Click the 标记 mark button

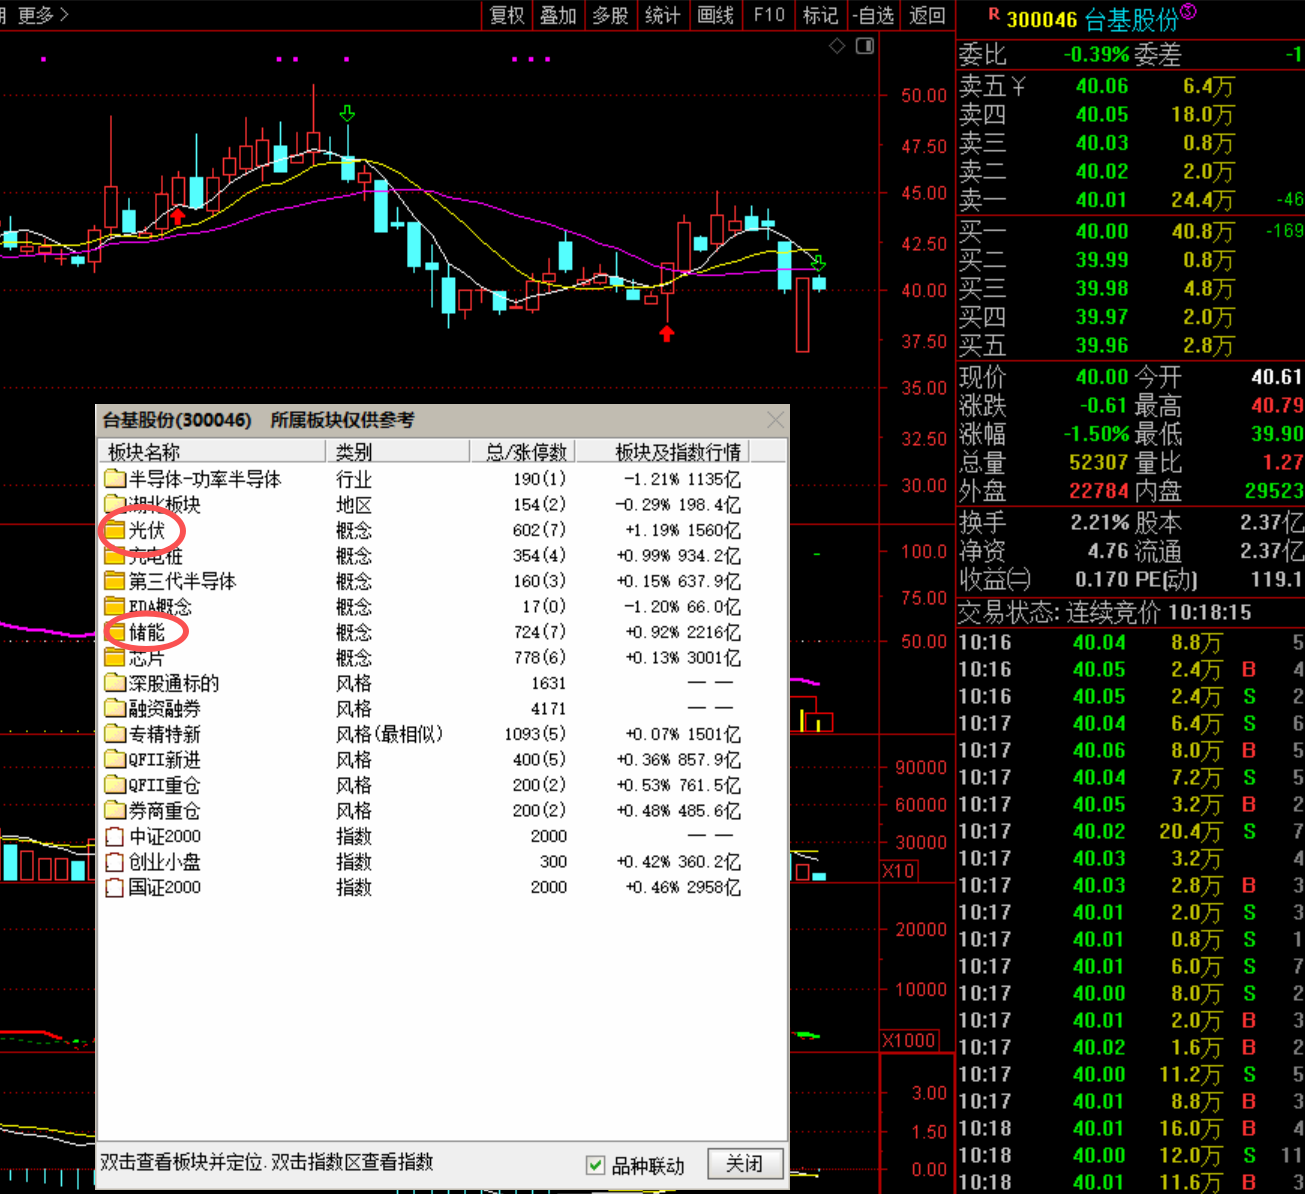click(821, 15)
